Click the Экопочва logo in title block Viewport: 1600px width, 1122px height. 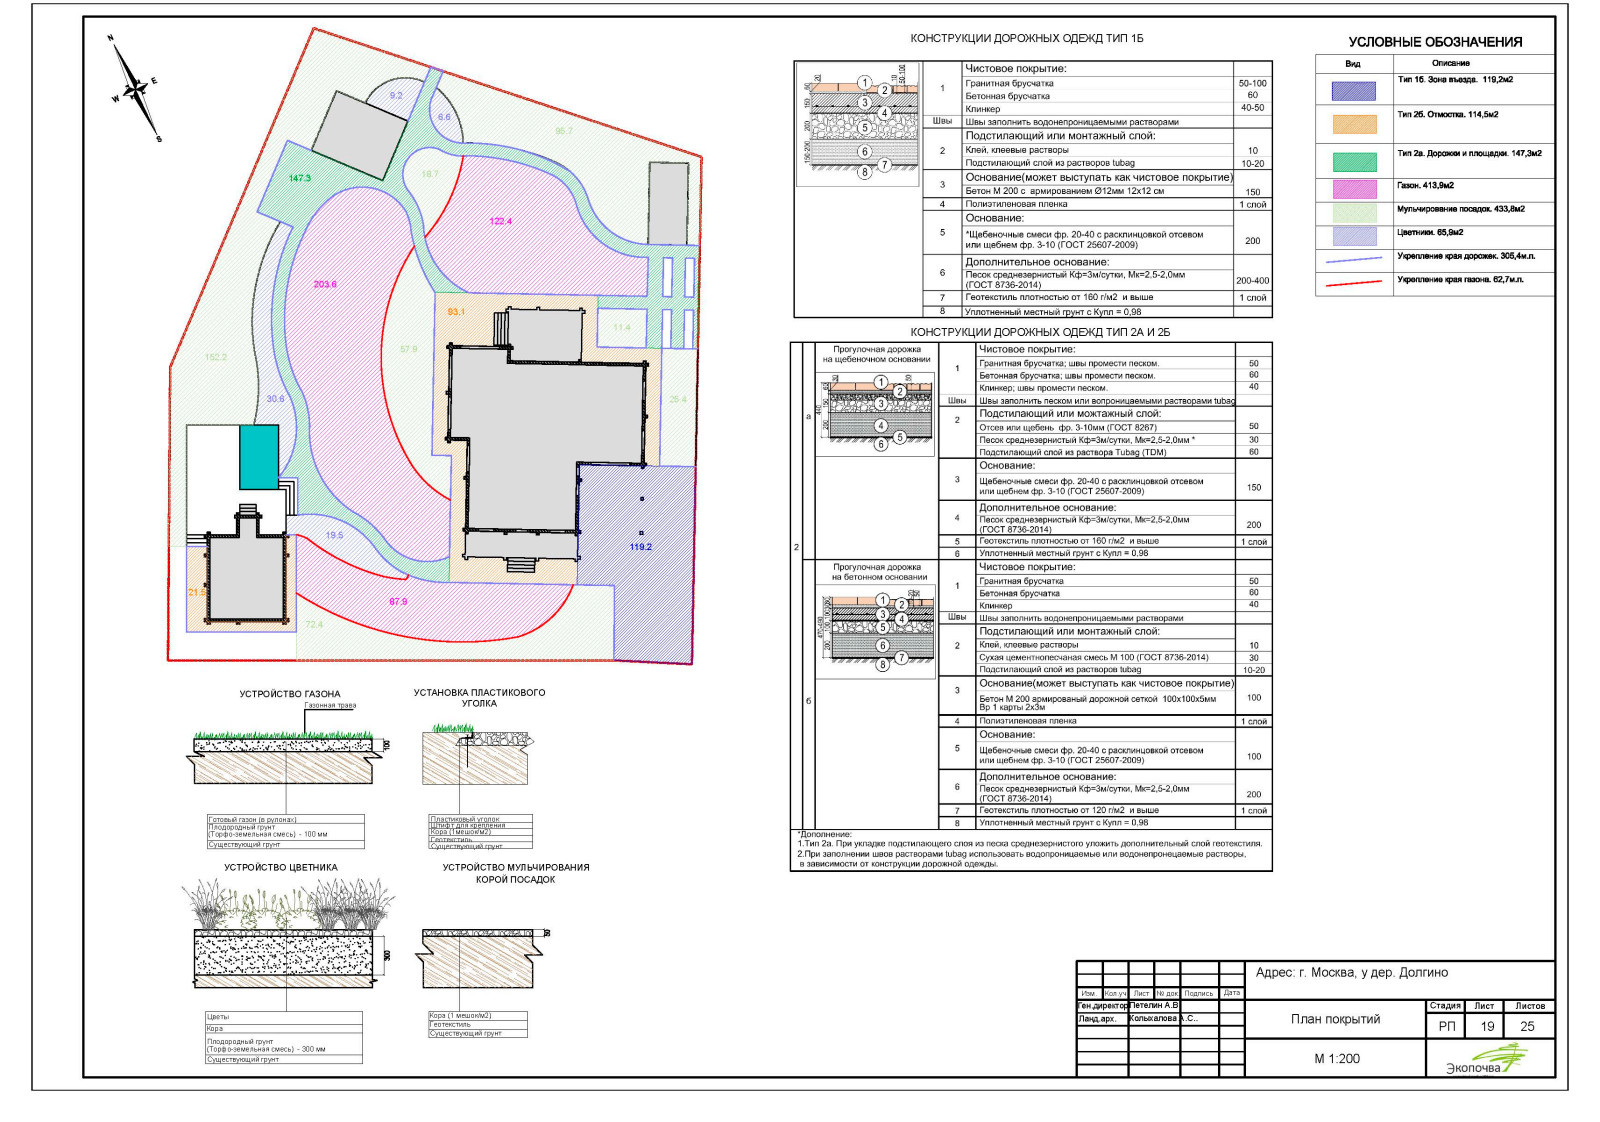pyautogui.click(x=1487, y=1060)
